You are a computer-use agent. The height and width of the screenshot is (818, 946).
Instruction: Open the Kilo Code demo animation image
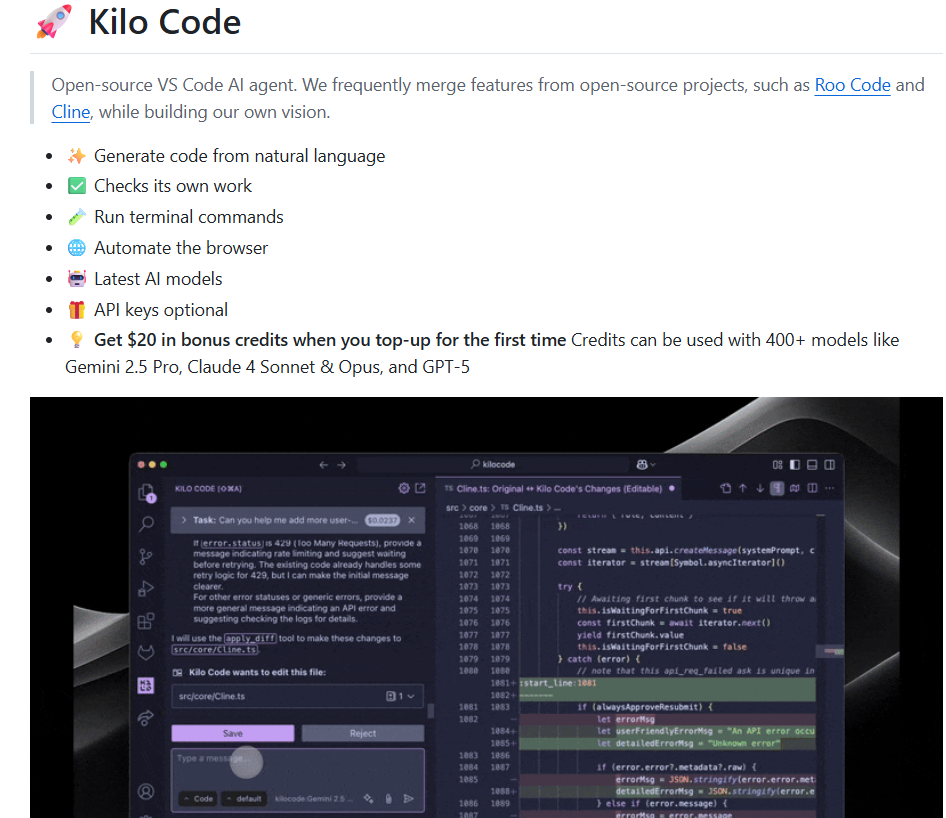(x=486, y=607)
